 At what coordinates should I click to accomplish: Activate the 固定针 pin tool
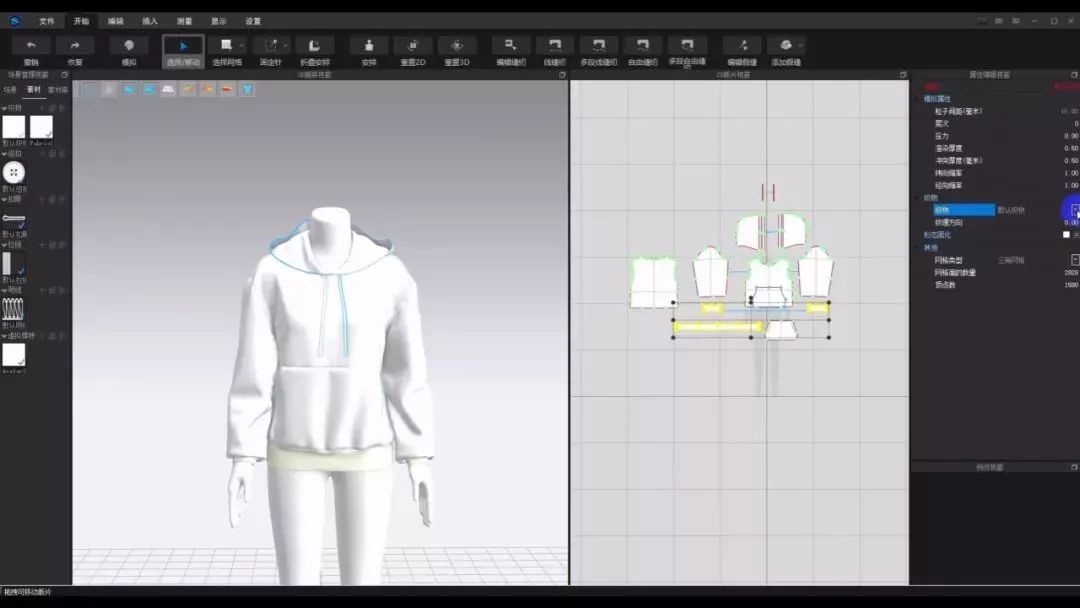click(x=270, y=46)
